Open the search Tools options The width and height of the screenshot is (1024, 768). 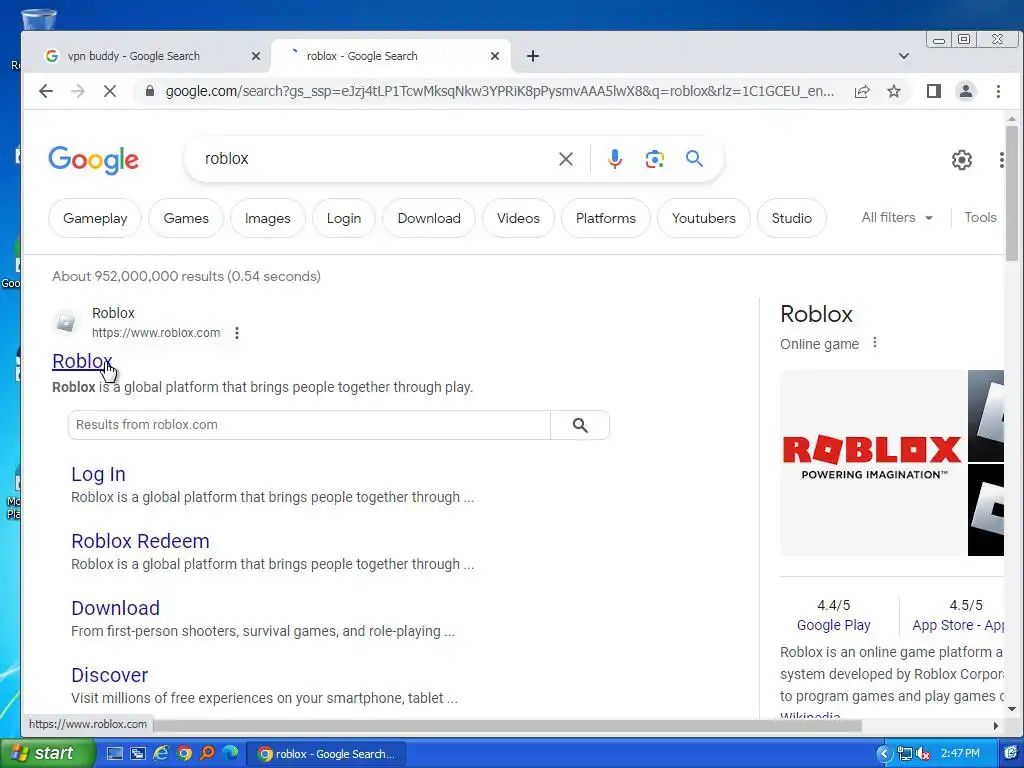point(980,217)
